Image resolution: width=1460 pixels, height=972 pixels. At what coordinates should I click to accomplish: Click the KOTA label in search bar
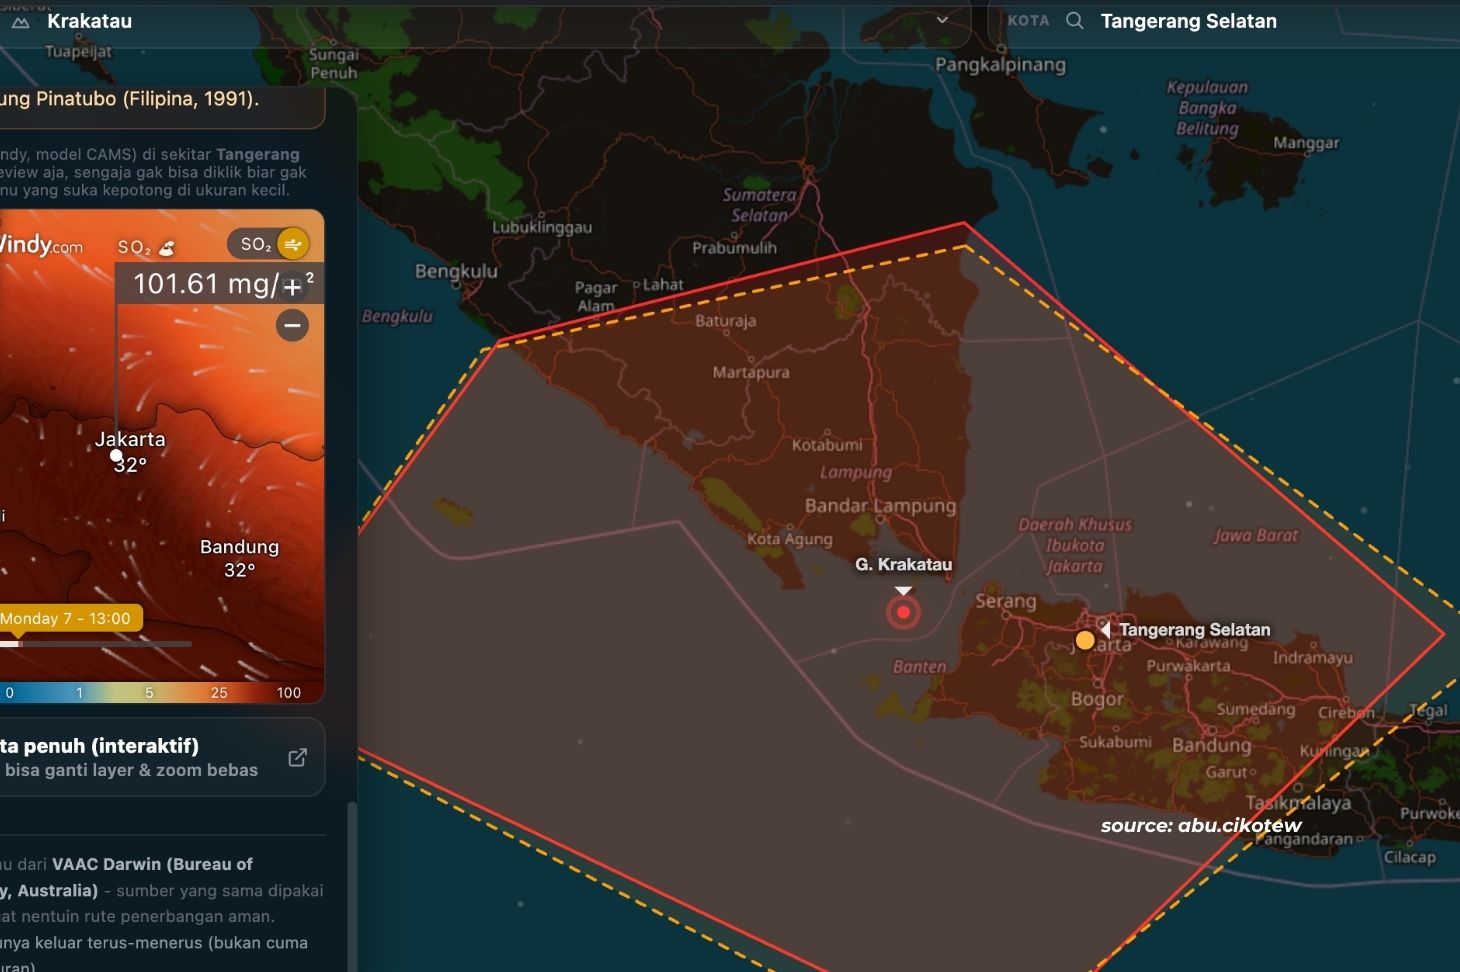1028,20
